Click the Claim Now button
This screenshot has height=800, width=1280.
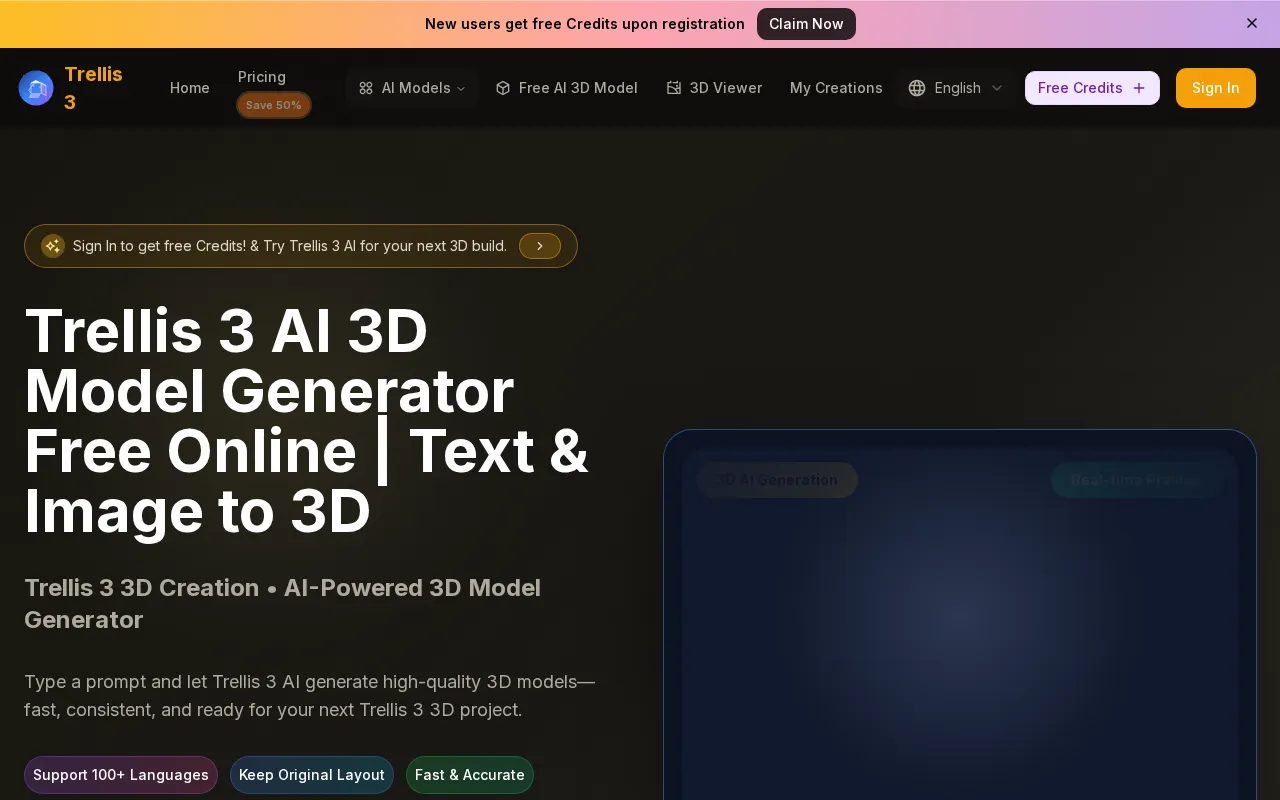806,24
